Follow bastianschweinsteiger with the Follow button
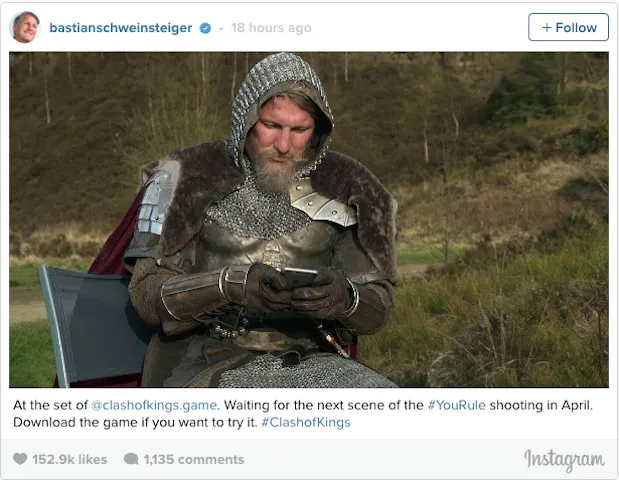The height and width of the screenshot is (480, 619). pyautogui.click(x=568, y=27)
